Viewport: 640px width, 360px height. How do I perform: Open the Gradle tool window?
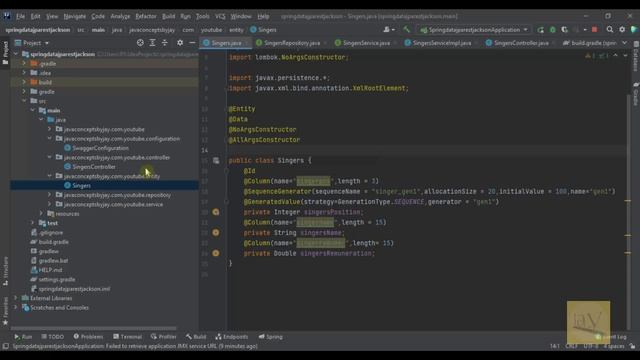[x=636, y=94]
